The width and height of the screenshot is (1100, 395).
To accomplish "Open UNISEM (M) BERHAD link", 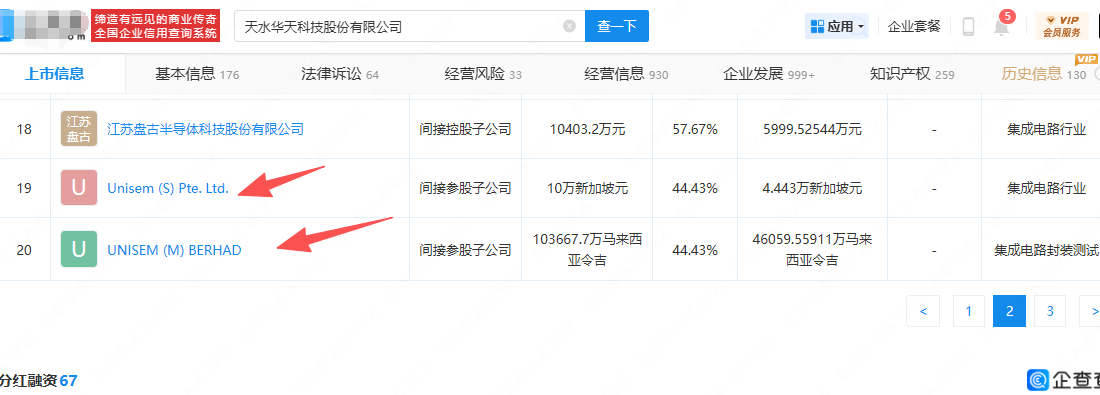I will [x=174, y=250].
